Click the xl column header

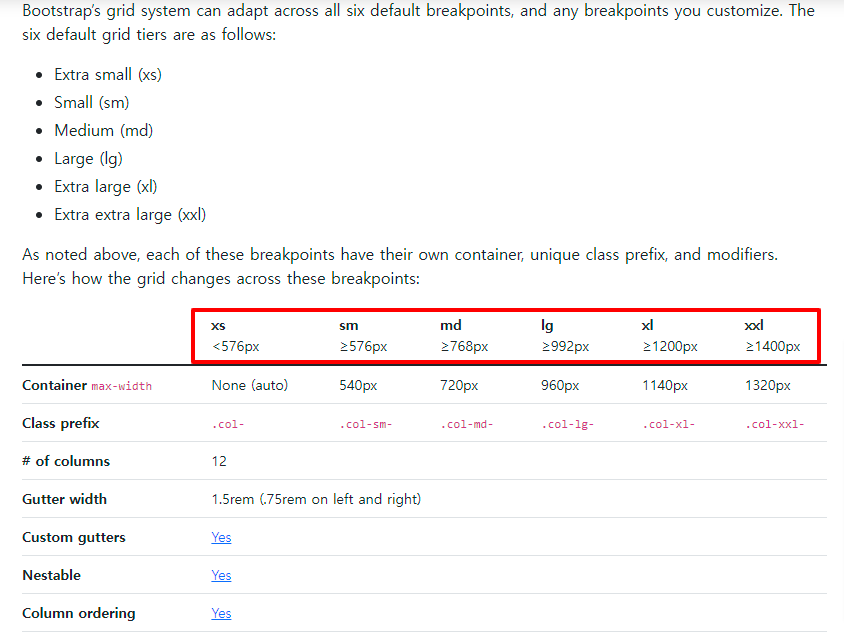tap(670, 336)
